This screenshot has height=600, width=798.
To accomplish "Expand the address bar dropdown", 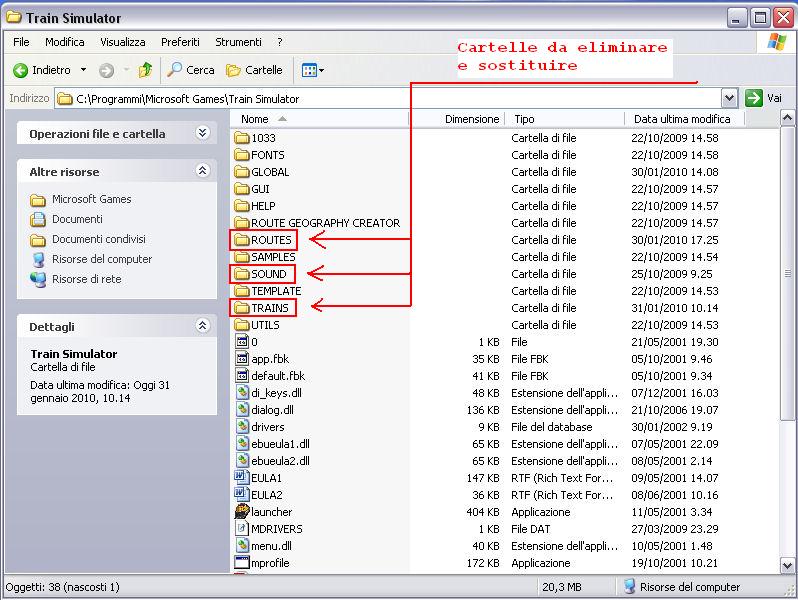I will (x=729, y=98).
